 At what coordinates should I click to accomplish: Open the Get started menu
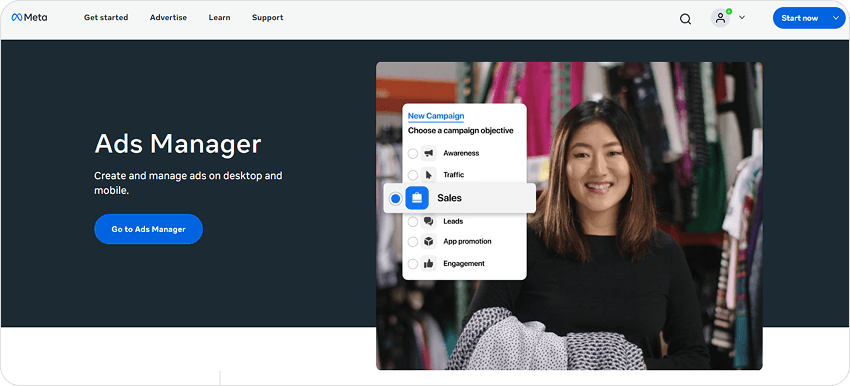pos(106,17)
